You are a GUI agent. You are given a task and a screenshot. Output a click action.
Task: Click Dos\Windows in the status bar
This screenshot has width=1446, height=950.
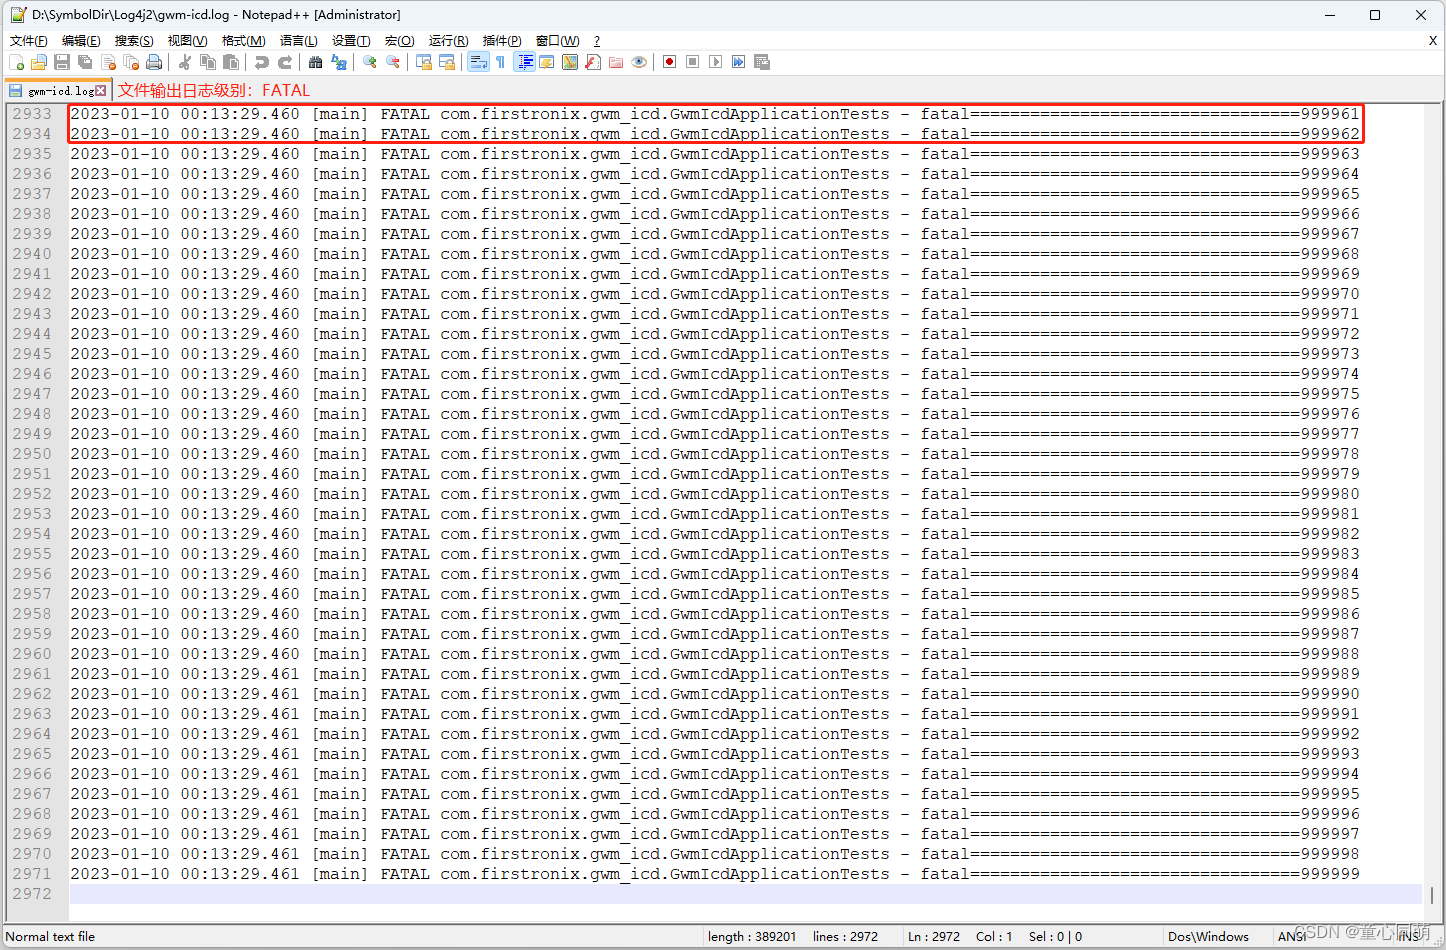click(x=1210, y=936)
